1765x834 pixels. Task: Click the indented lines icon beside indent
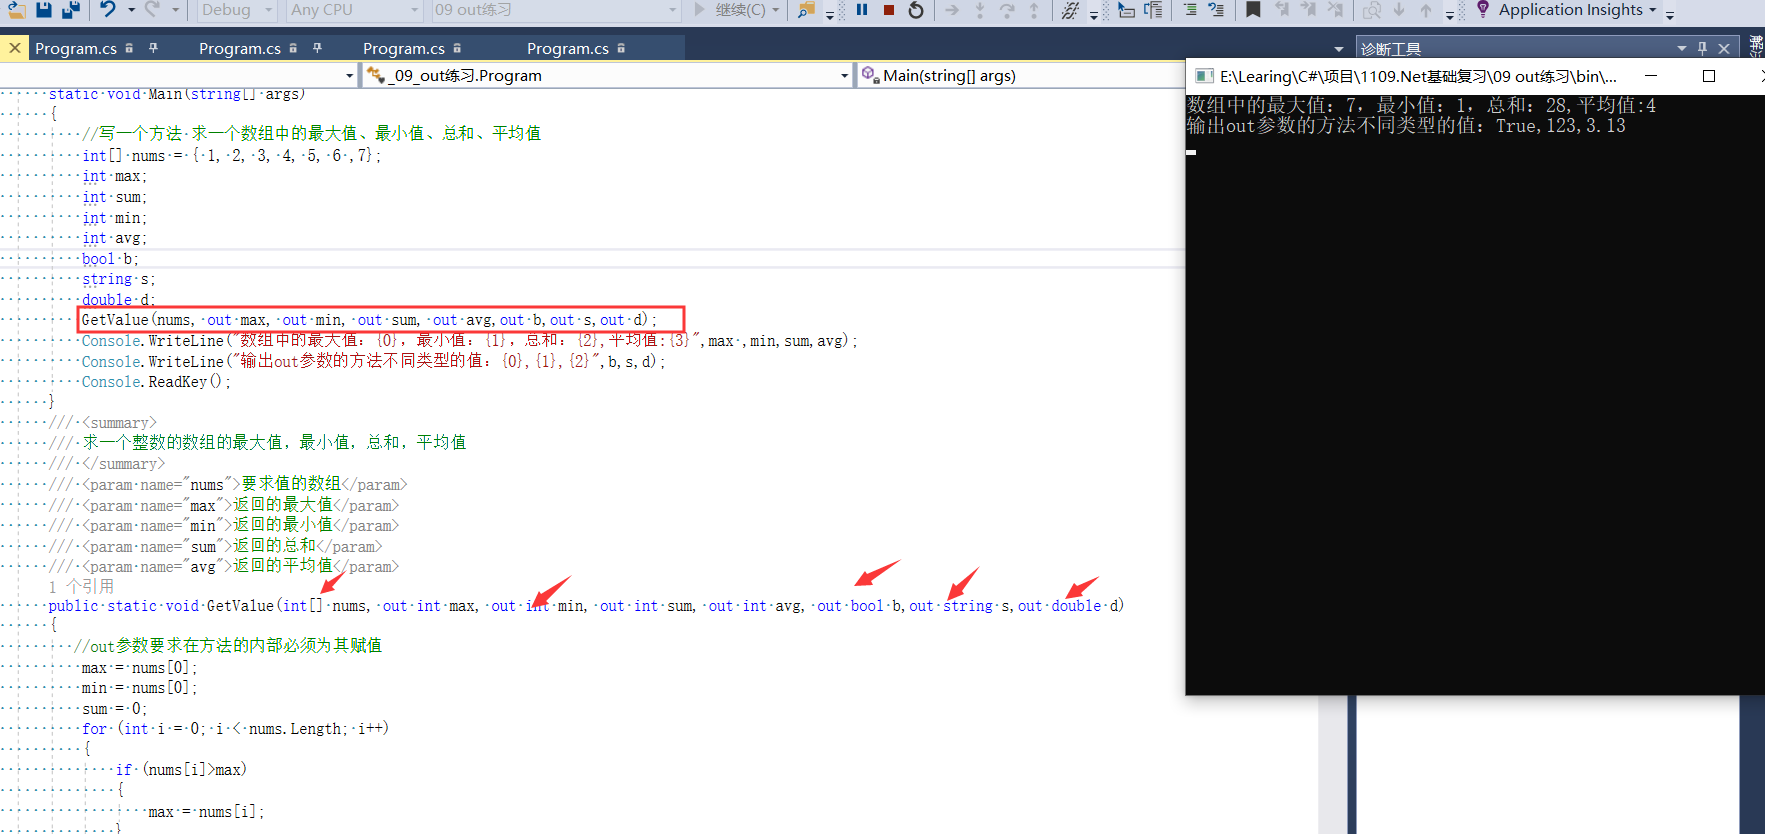coord(1216,10)
